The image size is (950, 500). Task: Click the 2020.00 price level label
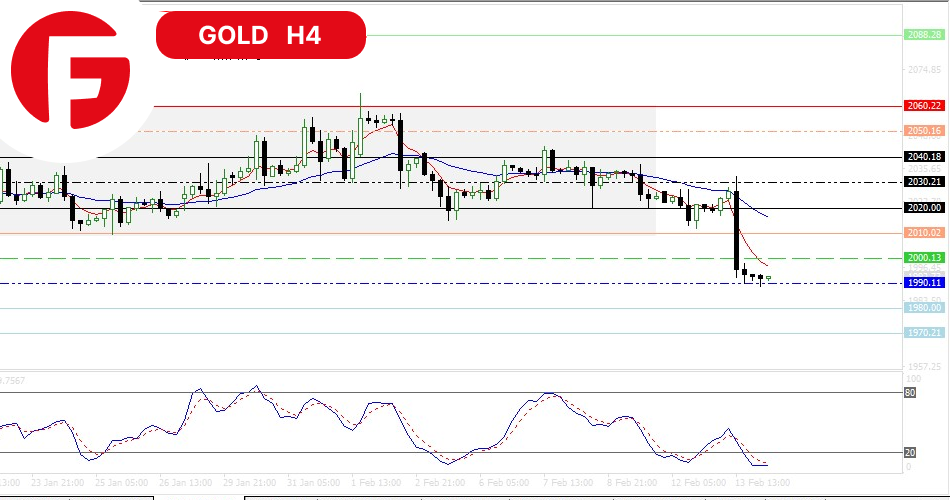pyautogui.click(x=924, y=208)
